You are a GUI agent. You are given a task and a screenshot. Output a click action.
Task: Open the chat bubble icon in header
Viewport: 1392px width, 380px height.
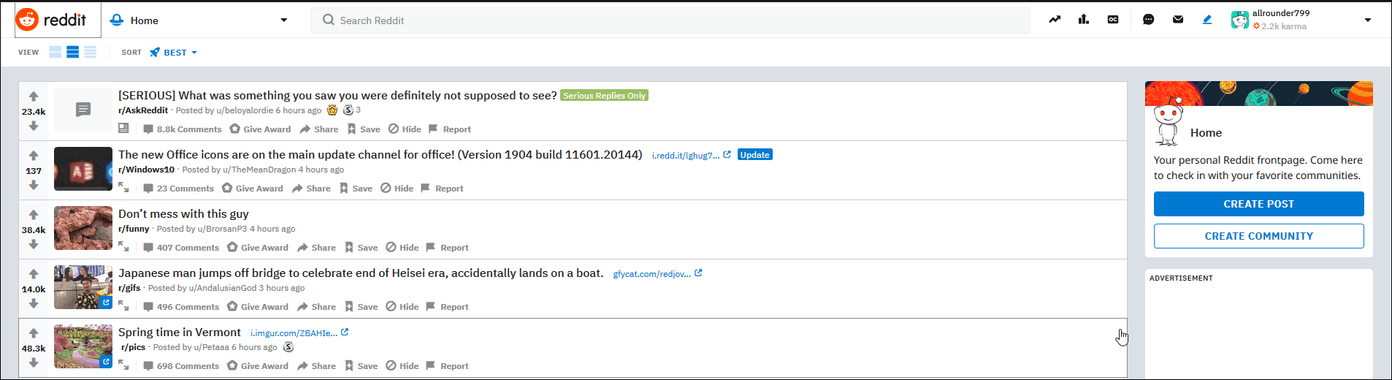click(x=1148, y=20)
